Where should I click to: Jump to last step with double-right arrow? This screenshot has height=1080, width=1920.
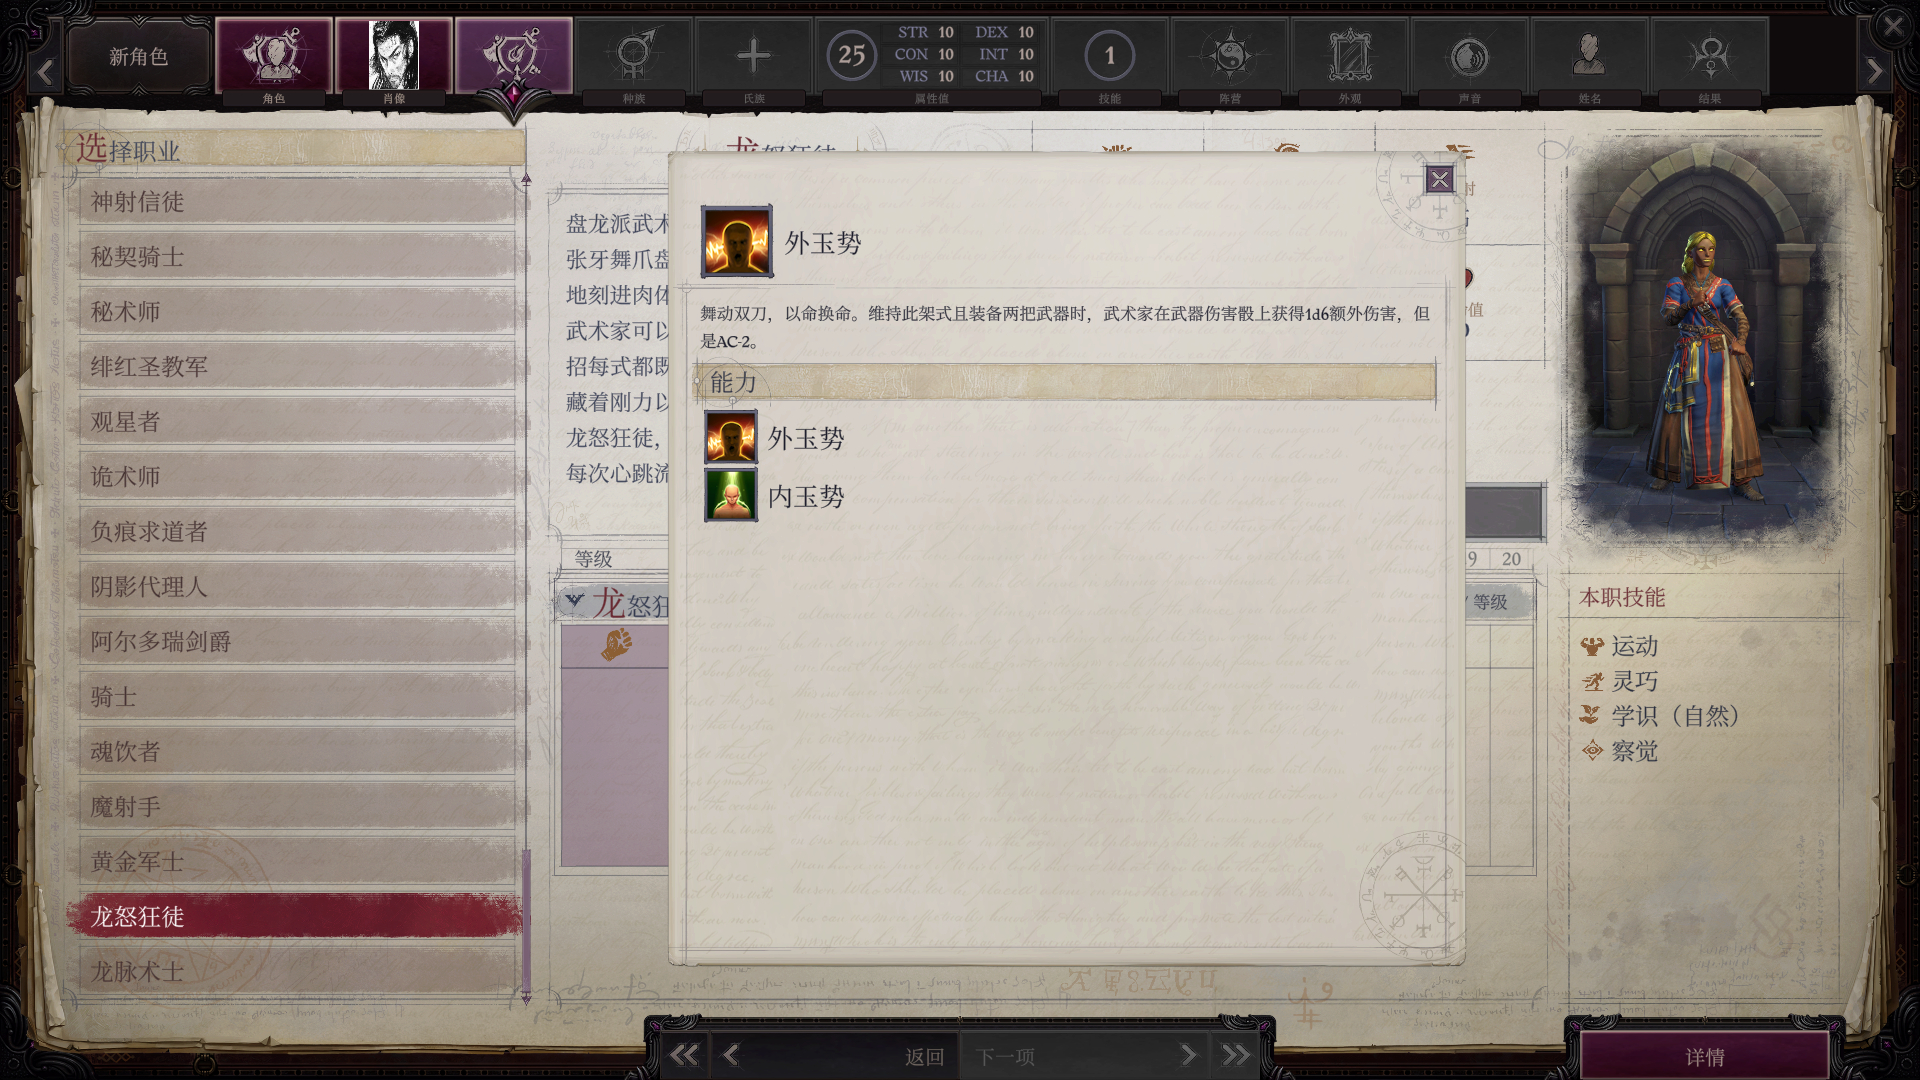pyautogui.click(x=1236, y=1055)
